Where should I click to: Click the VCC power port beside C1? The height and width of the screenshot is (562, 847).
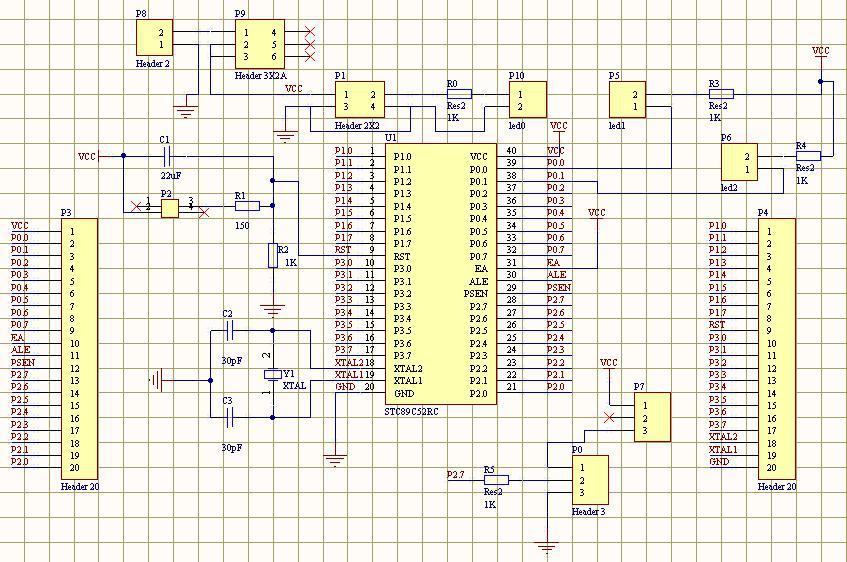click(91, 156)
